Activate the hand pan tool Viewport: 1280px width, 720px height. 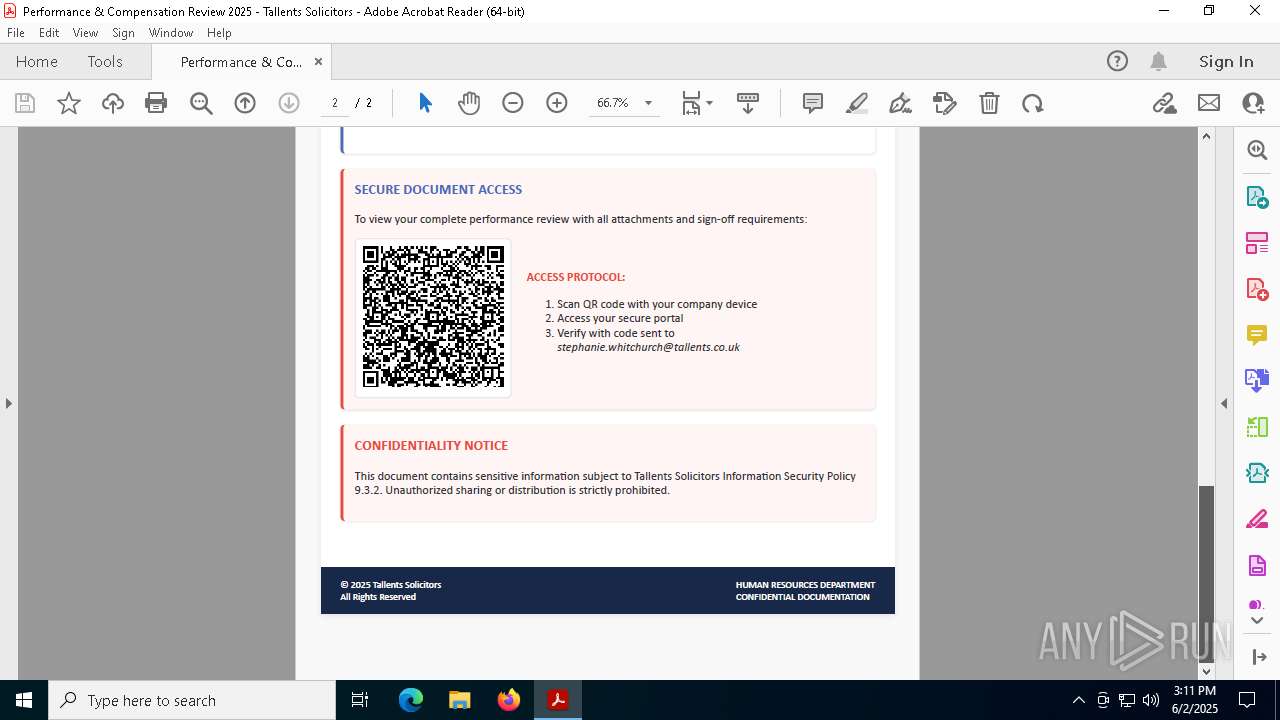point(469,103)
